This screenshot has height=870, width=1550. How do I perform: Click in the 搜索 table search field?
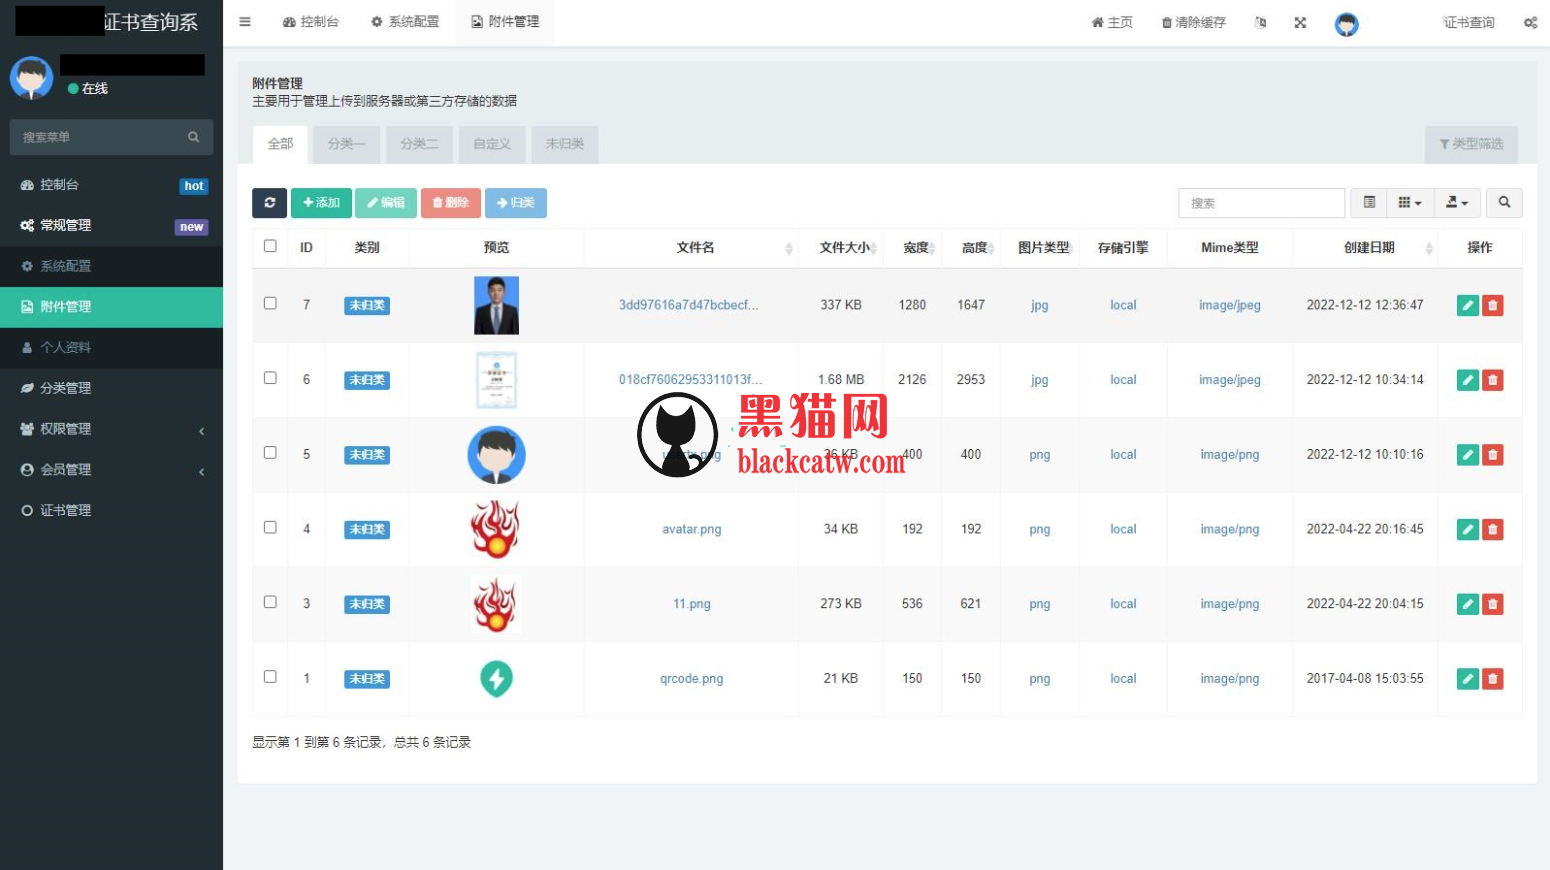1261,203
